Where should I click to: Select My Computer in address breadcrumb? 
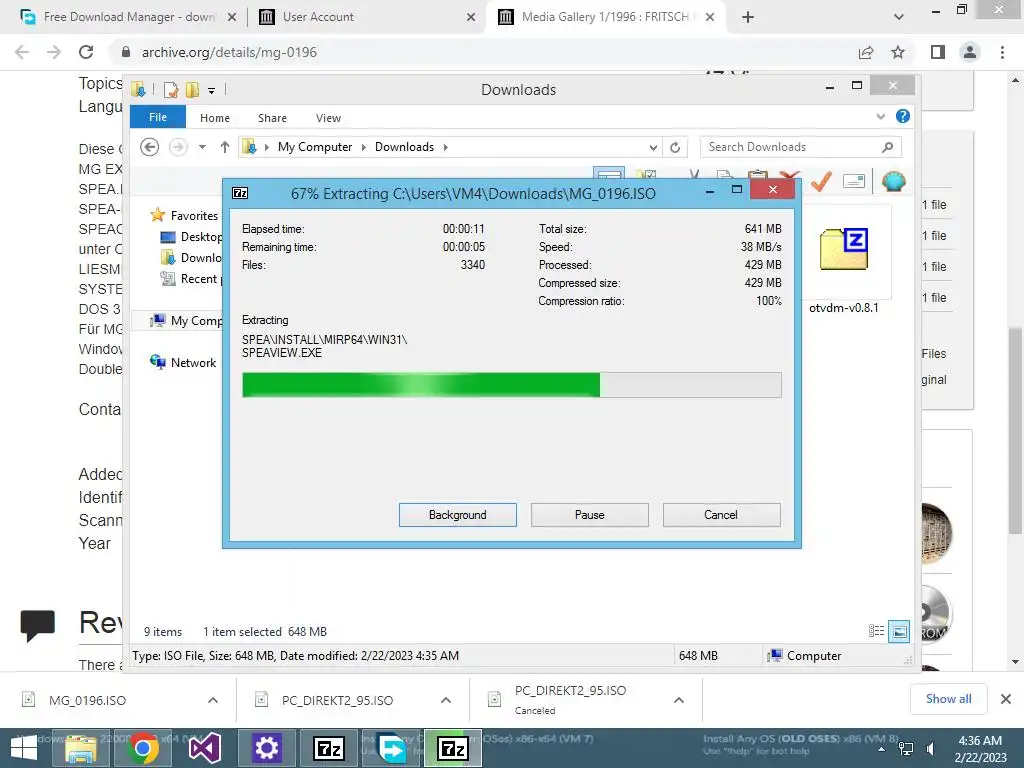click(x=315, y=147)
